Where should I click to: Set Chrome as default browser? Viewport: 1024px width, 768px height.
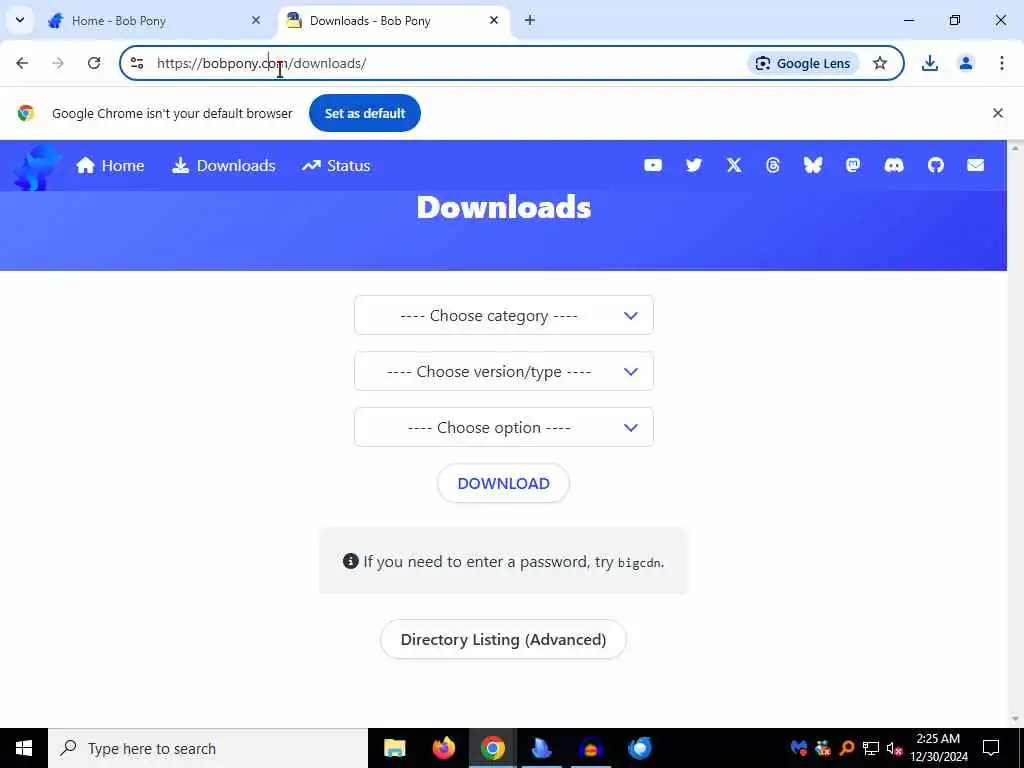(365, 113)
